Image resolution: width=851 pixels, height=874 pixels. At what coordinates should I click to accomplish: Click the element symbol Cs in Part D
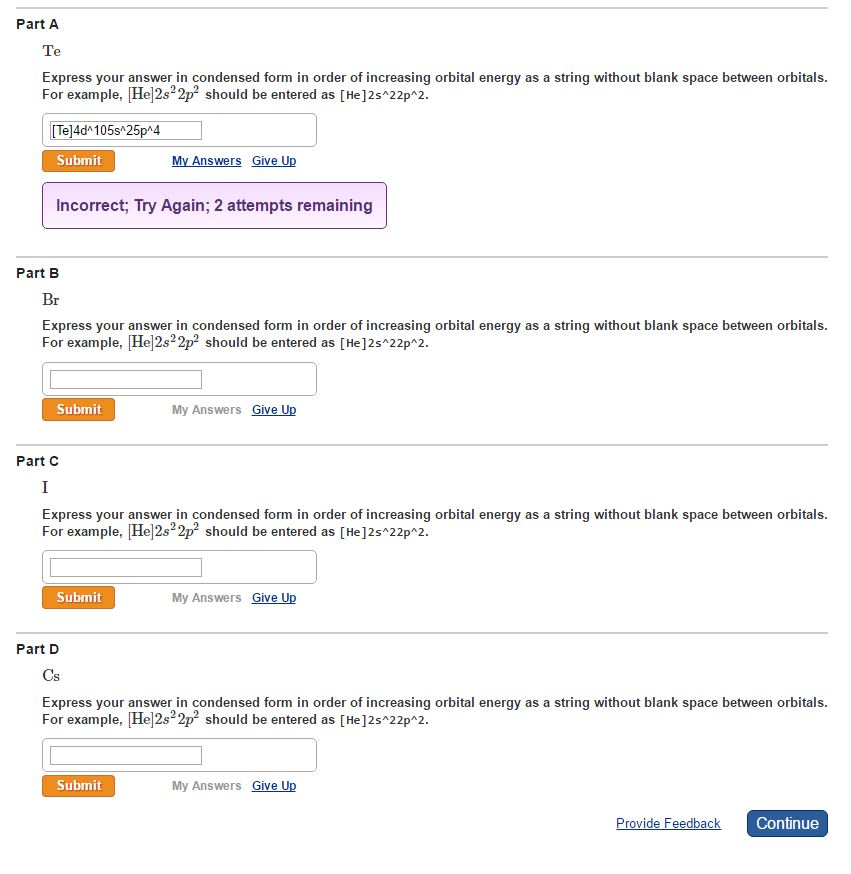50,676
